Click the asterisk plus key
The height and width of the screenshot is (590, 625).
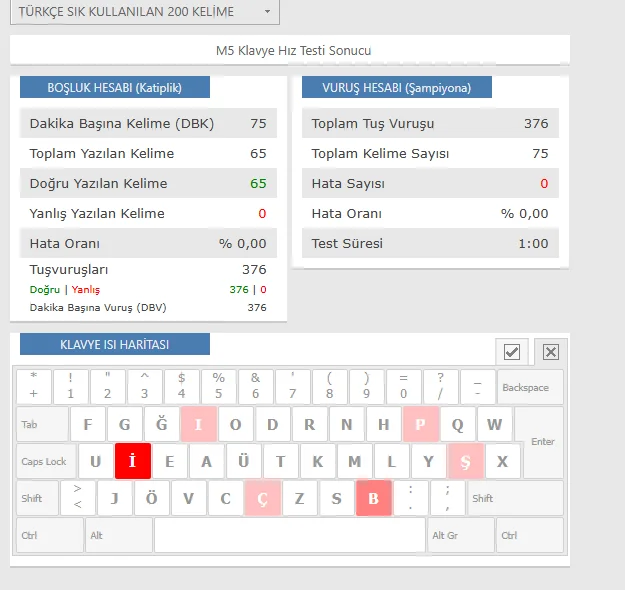pos(34,387)
